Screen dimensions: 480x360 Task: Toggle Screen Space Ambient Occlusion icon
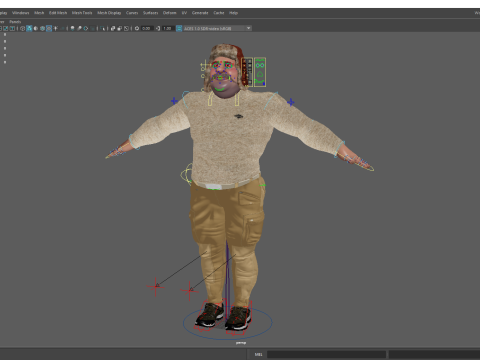pyautogui.click(x=72, y=28)
